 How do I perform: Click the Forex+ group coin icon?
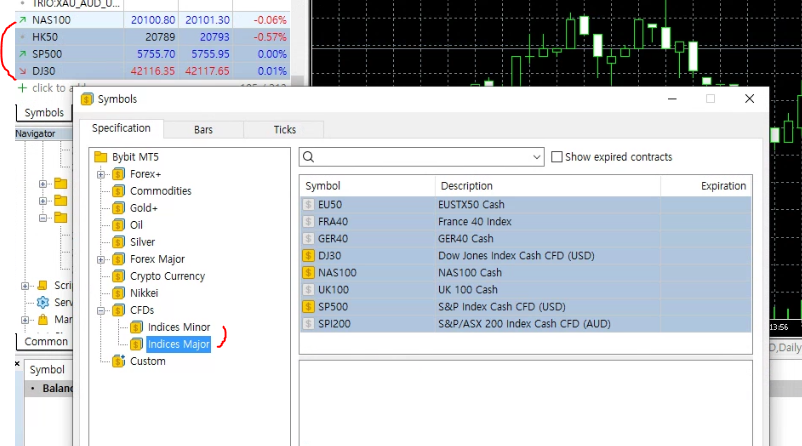click(118, 174)
